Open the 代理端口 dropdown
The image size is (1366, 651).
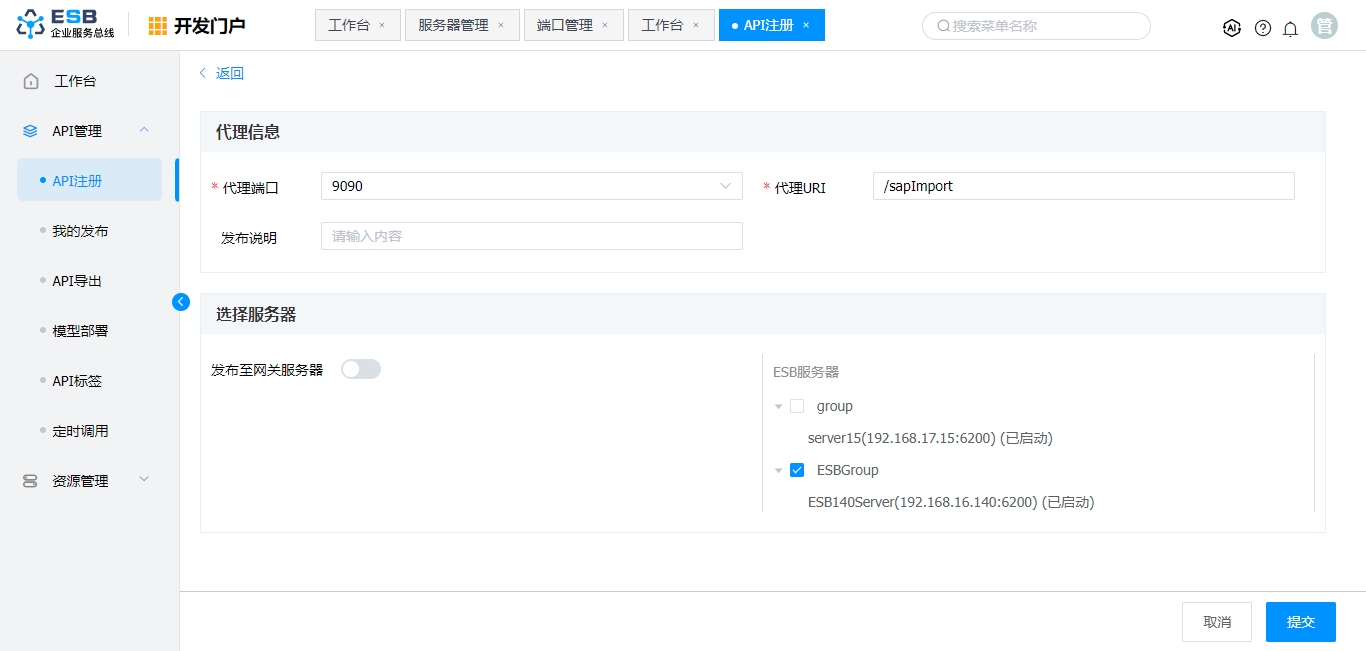(x=531, y=186)
